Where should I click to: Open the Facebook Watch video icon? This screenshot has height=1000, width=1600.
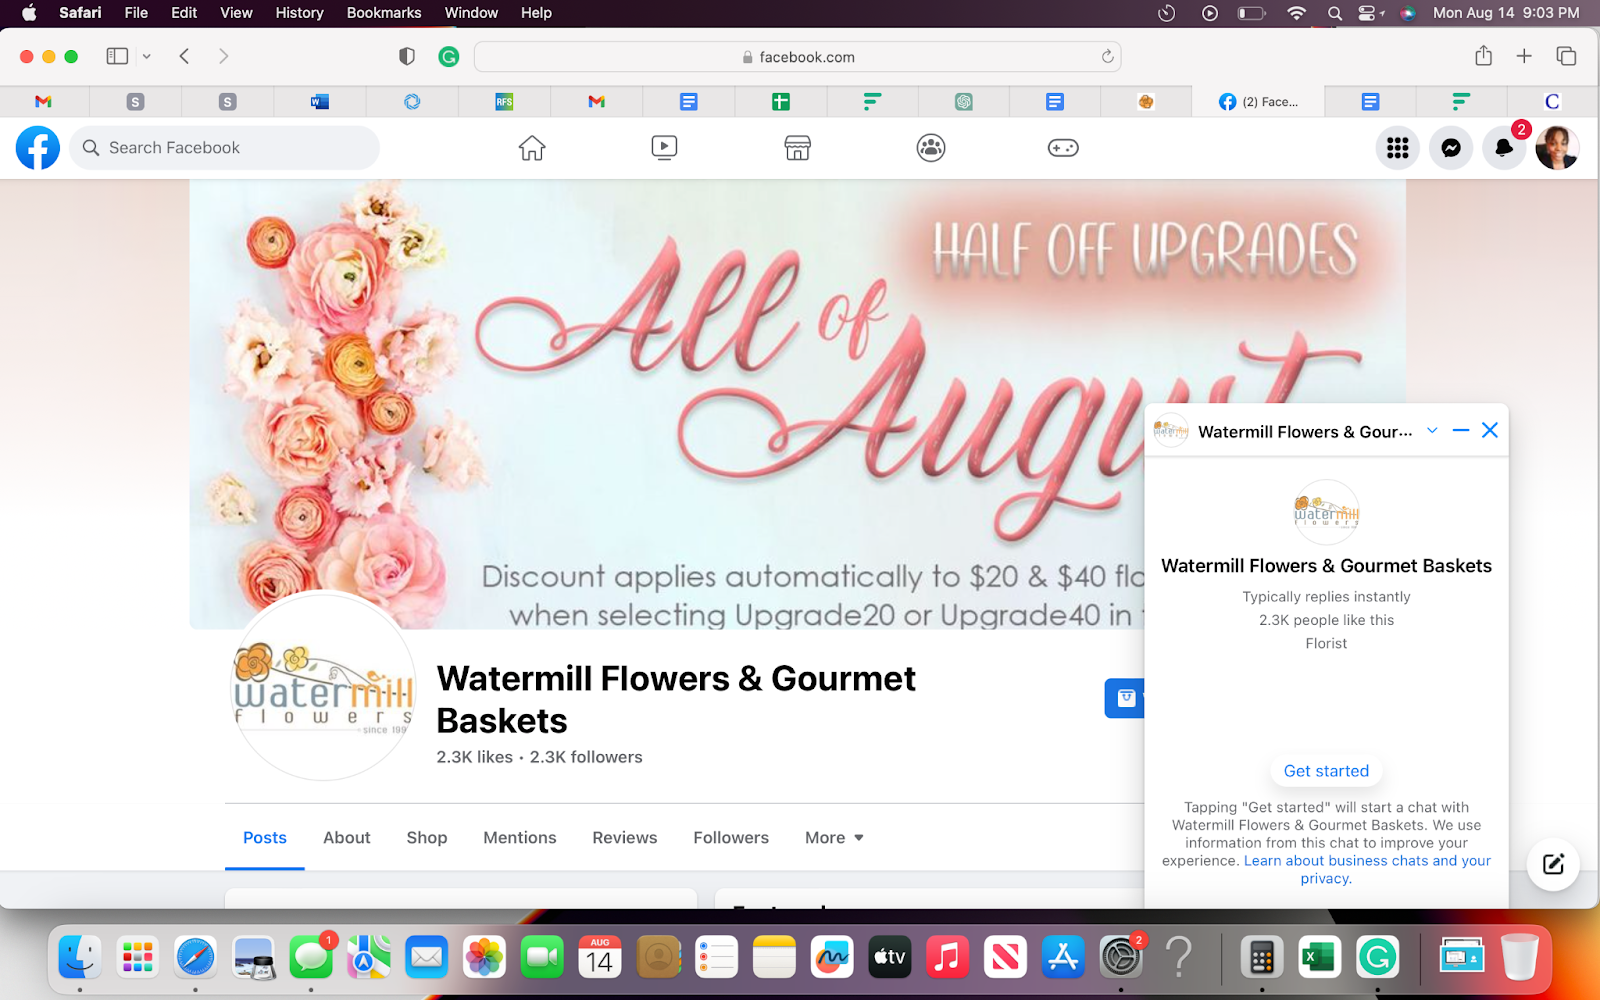pyautogui.click(x=664, y=148)
